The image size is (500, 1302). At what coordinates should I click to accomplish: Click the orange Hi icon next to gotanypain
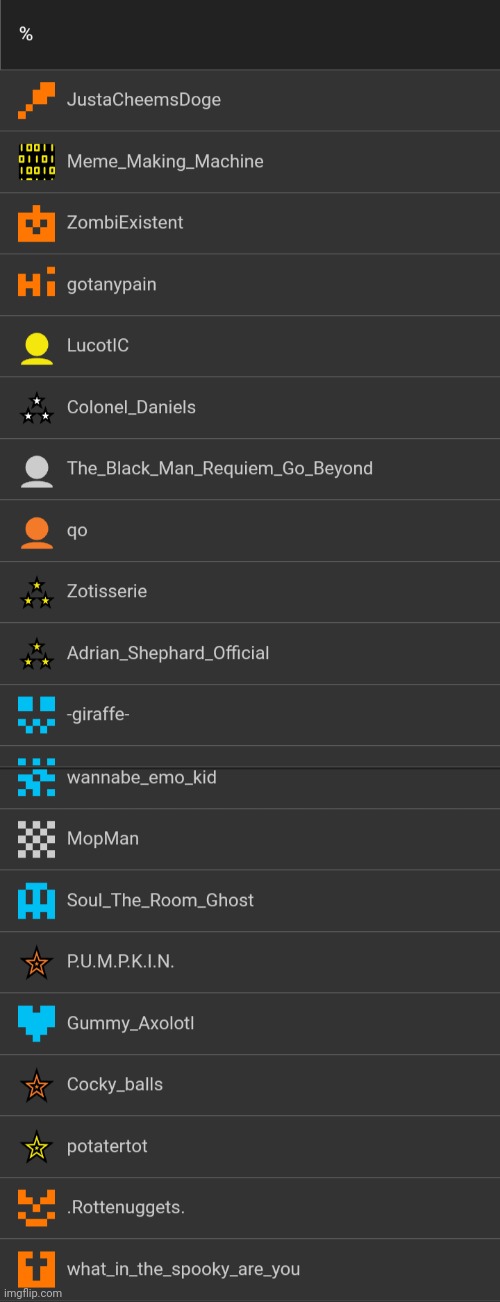pos(36,284)
